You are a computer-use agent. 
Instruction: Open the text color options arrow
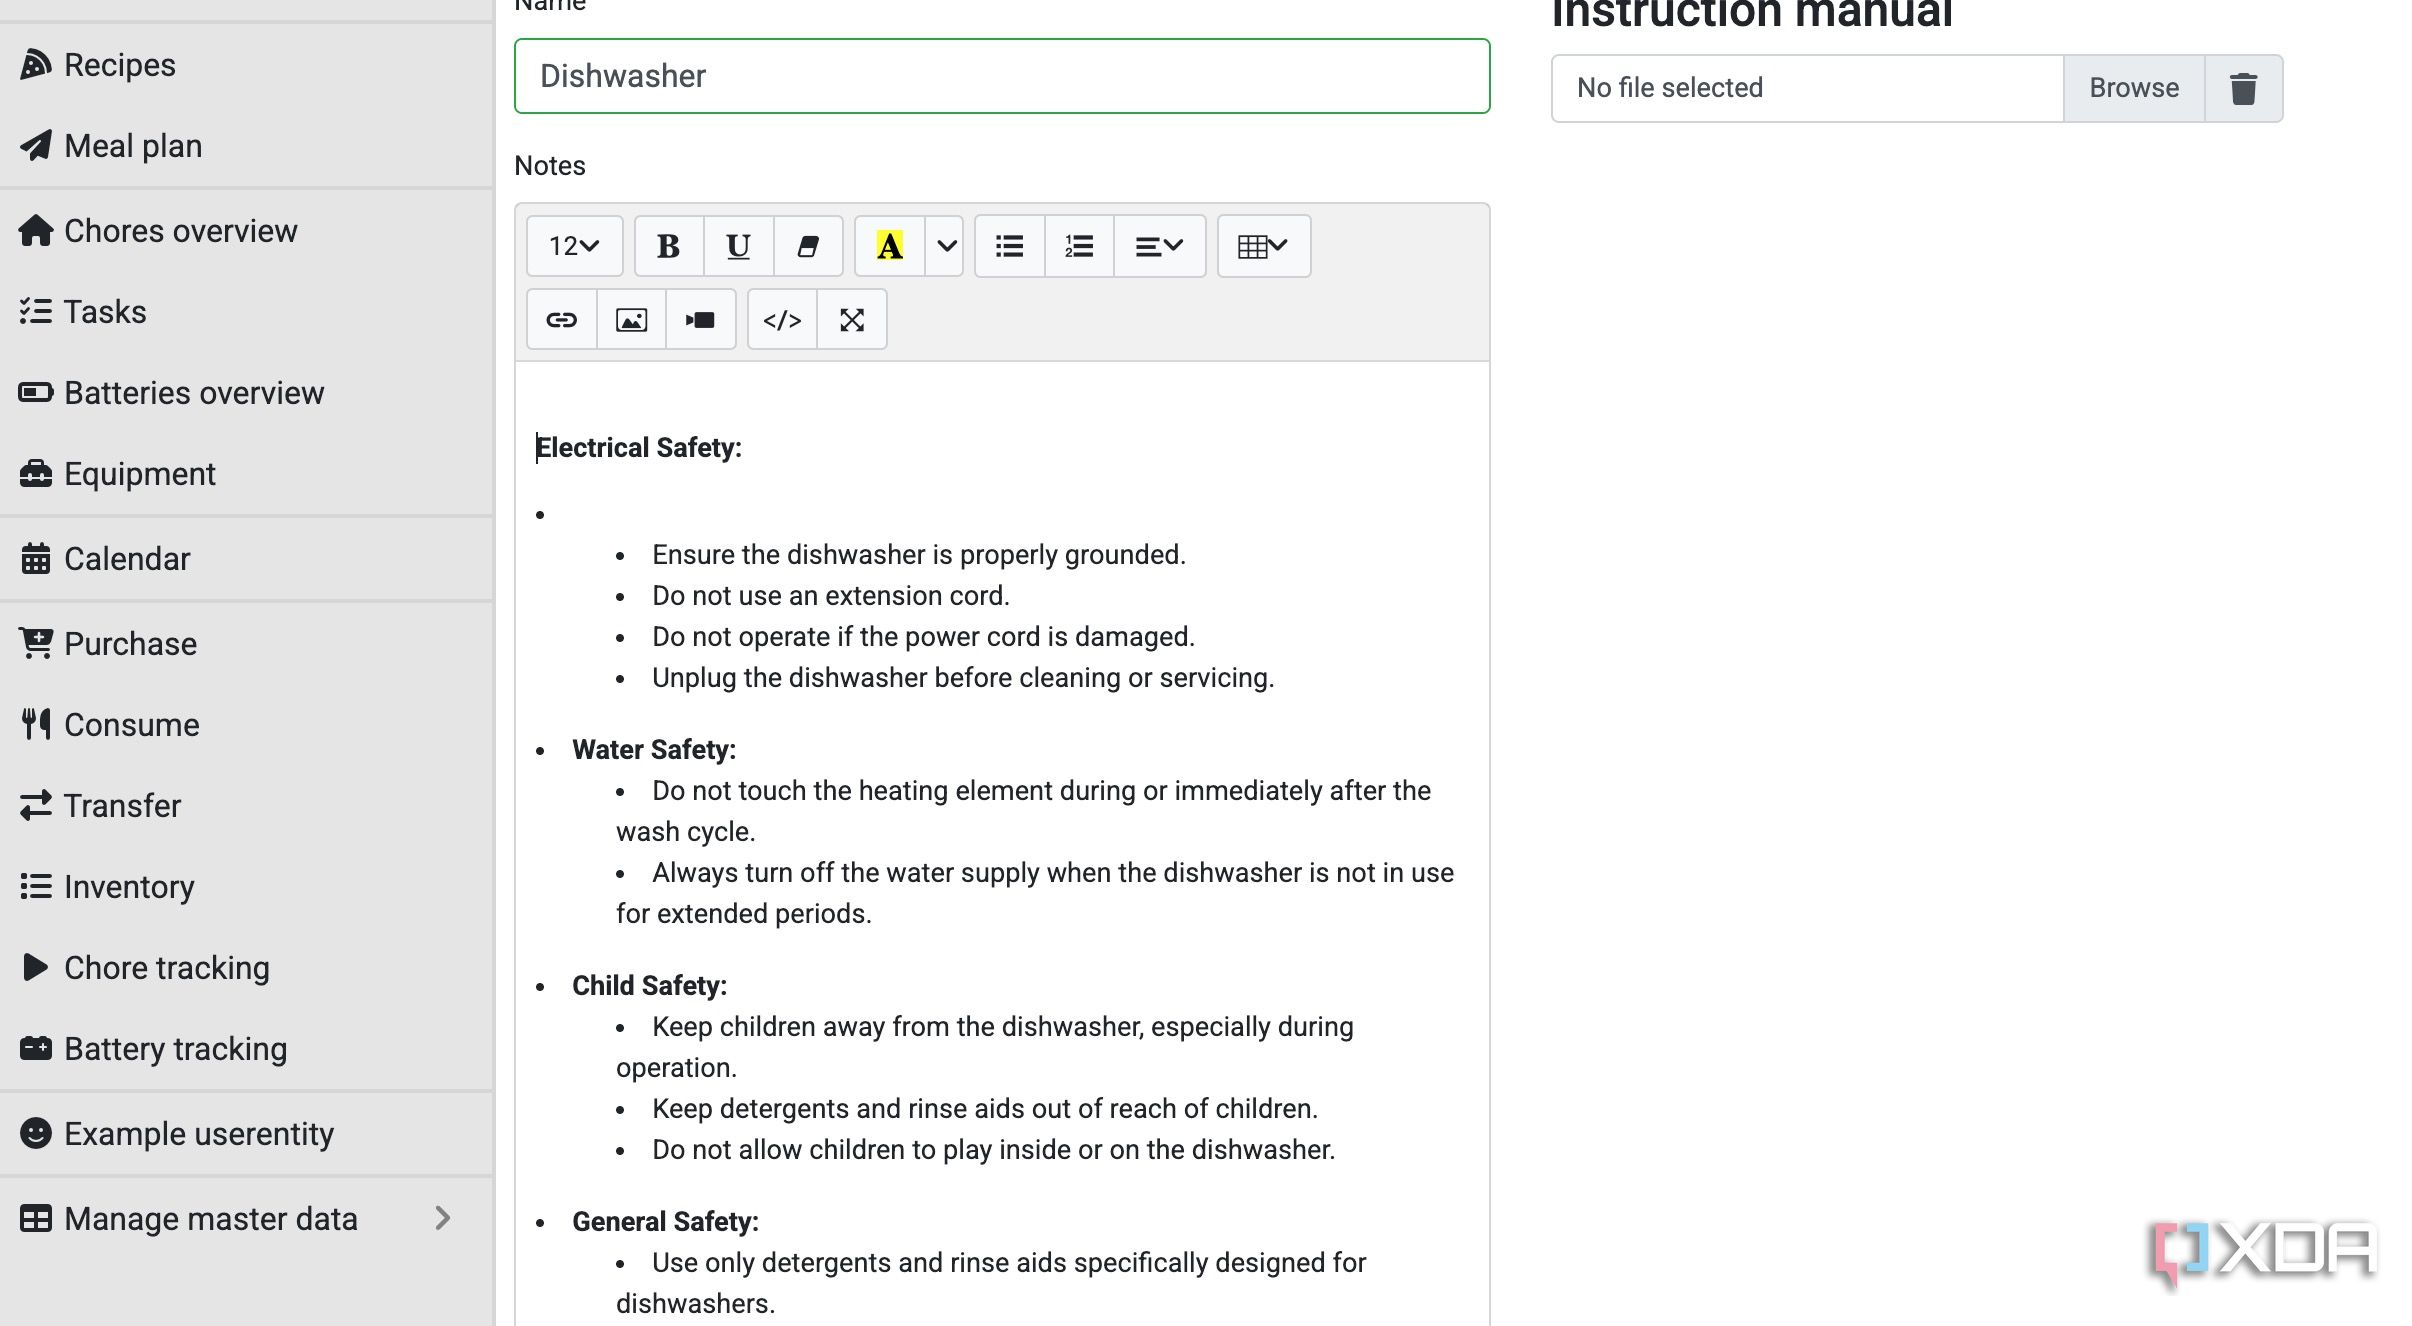(945, 246)
